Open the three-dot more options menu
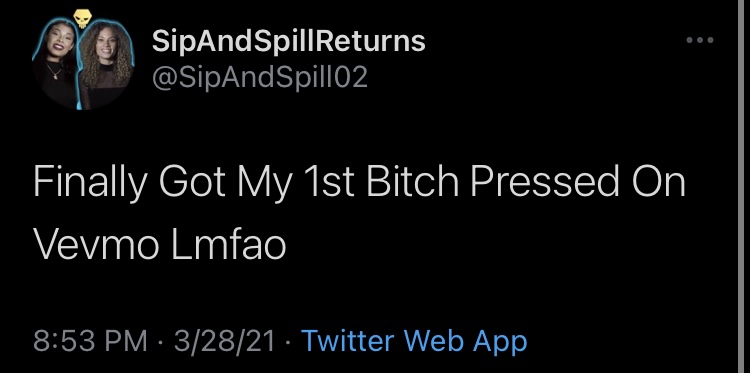The height and width of the screenshot is (373, 750). click(700, 40)
